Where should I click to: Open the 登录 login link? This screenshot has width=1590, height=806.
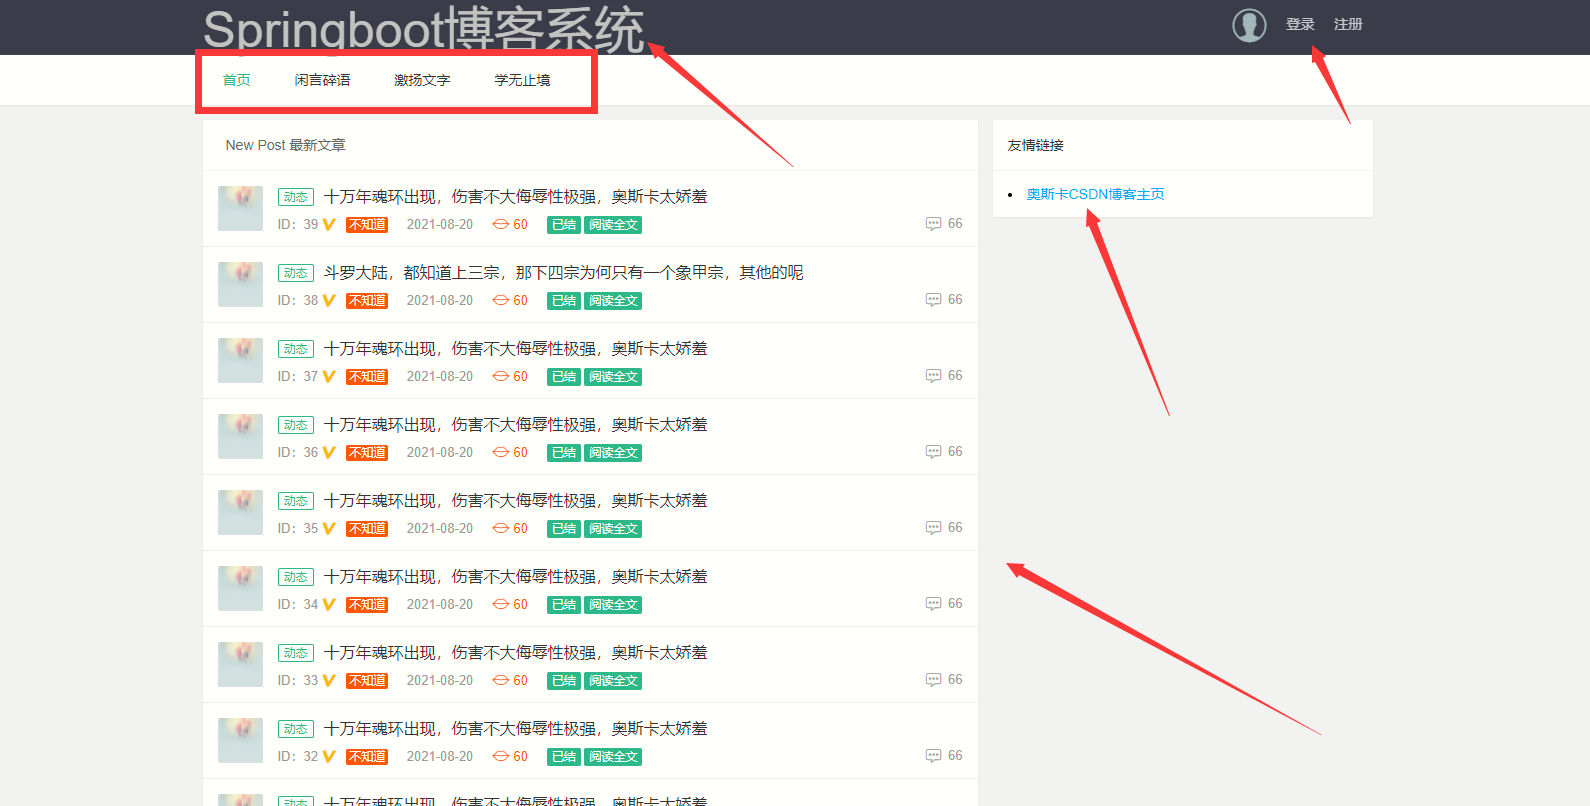click(1300, 24)
